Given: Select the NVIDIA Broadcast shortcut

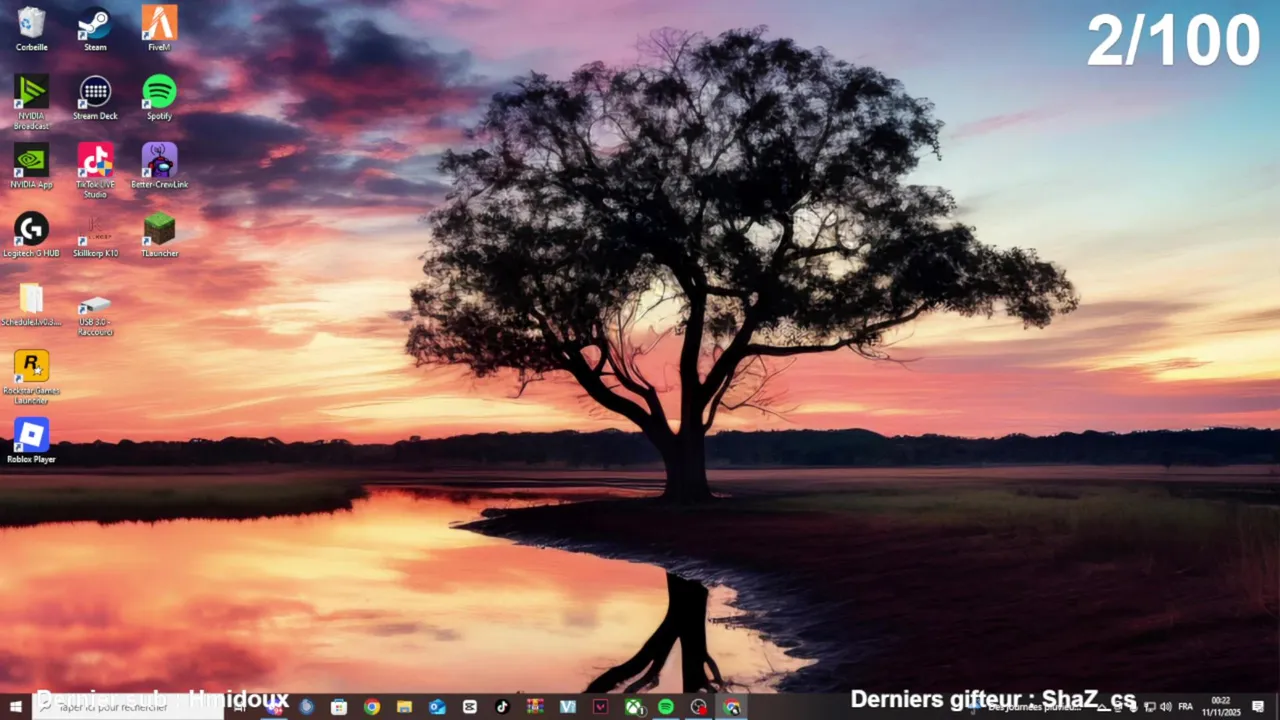Looking at the screenshot, I should point(31,102).
